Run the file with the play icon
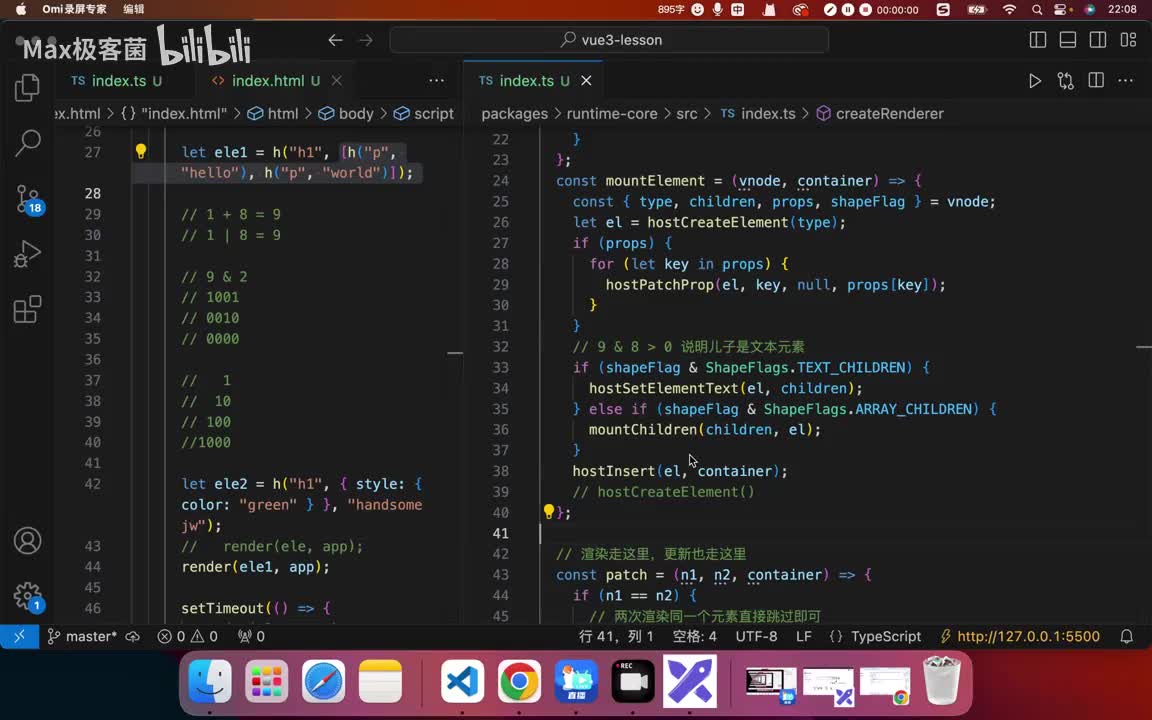This screenshot has height=720, width=1152. click(1034, 81)
